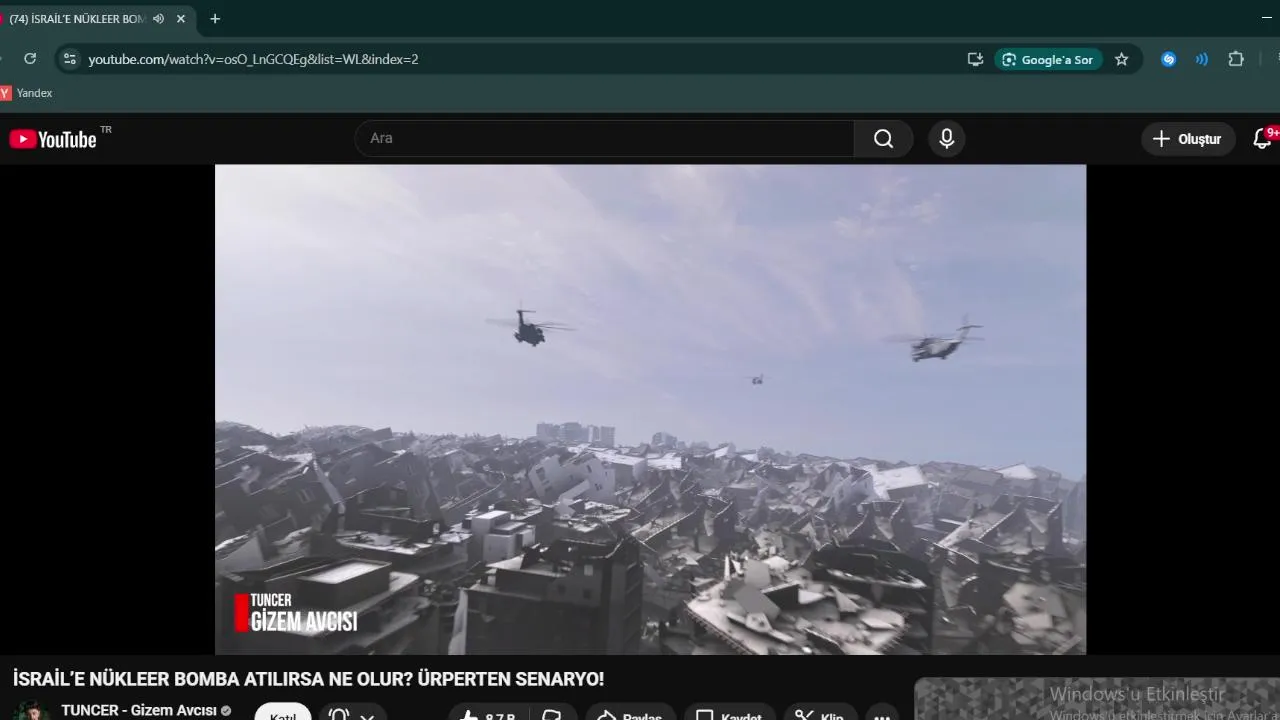Minimize the browser window
This screenshot has width=1280, height=720.
coord(1268,18)
